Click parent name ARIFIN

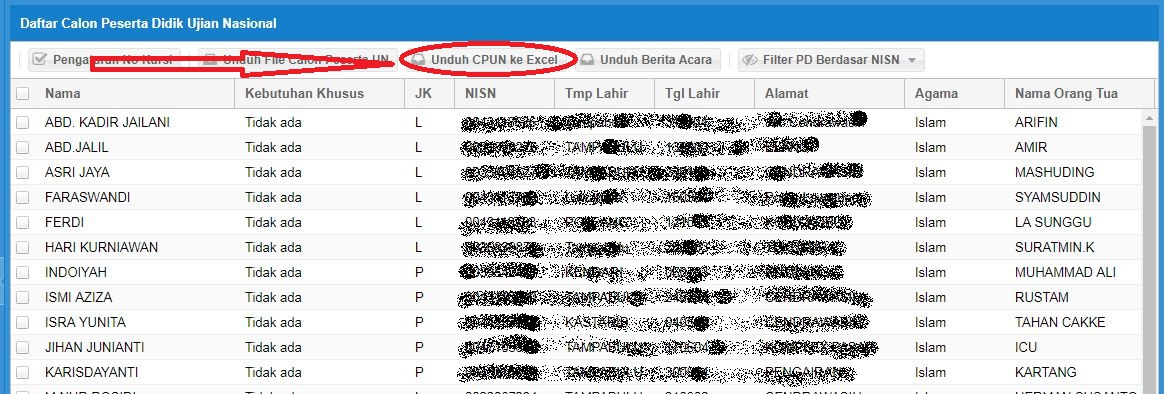[x=1036, y=122]
